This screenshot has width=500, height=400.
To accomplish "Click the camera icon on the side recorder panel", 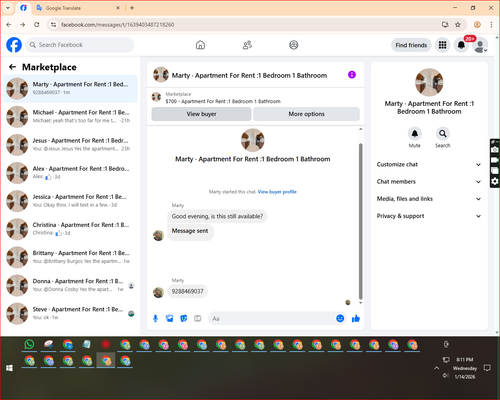I will (x=495, y=150).
